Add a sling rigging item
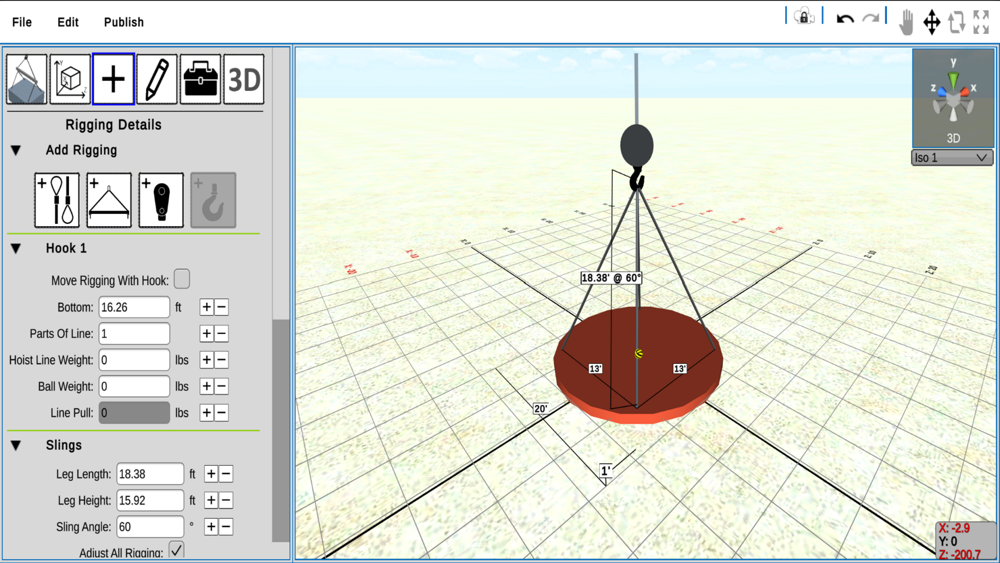This screenshot has width=1000, height=563. [x=57, y=200]
